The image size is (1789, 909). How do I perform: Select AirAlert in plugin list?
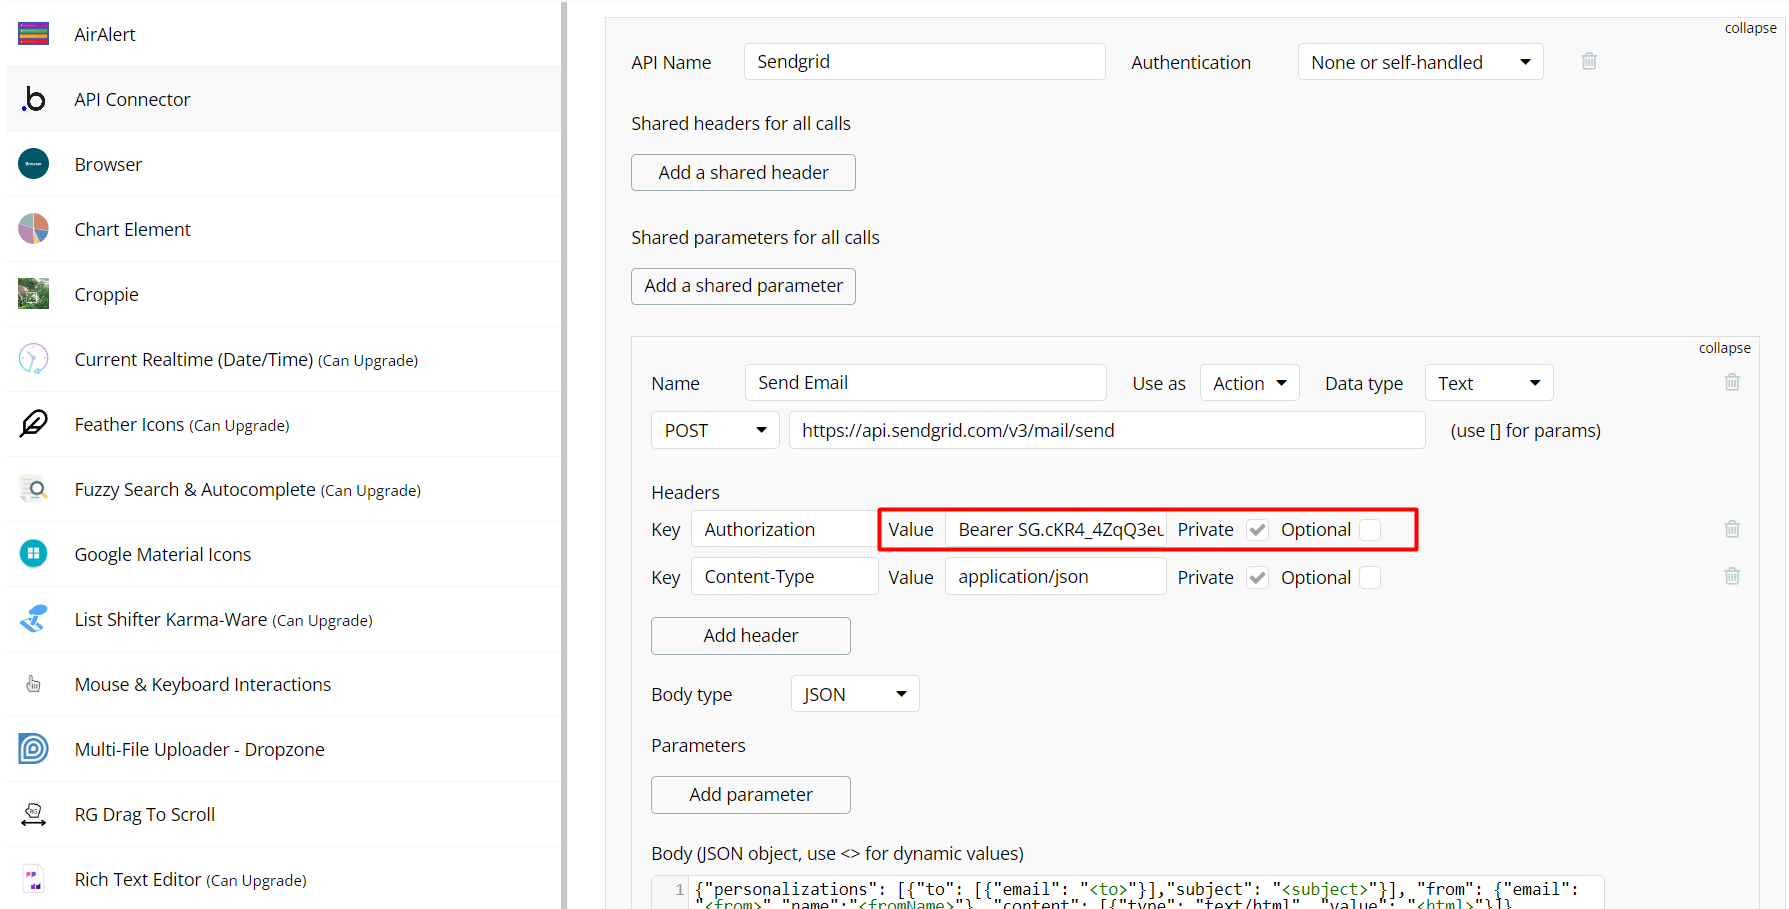click(x=284, y=34)
